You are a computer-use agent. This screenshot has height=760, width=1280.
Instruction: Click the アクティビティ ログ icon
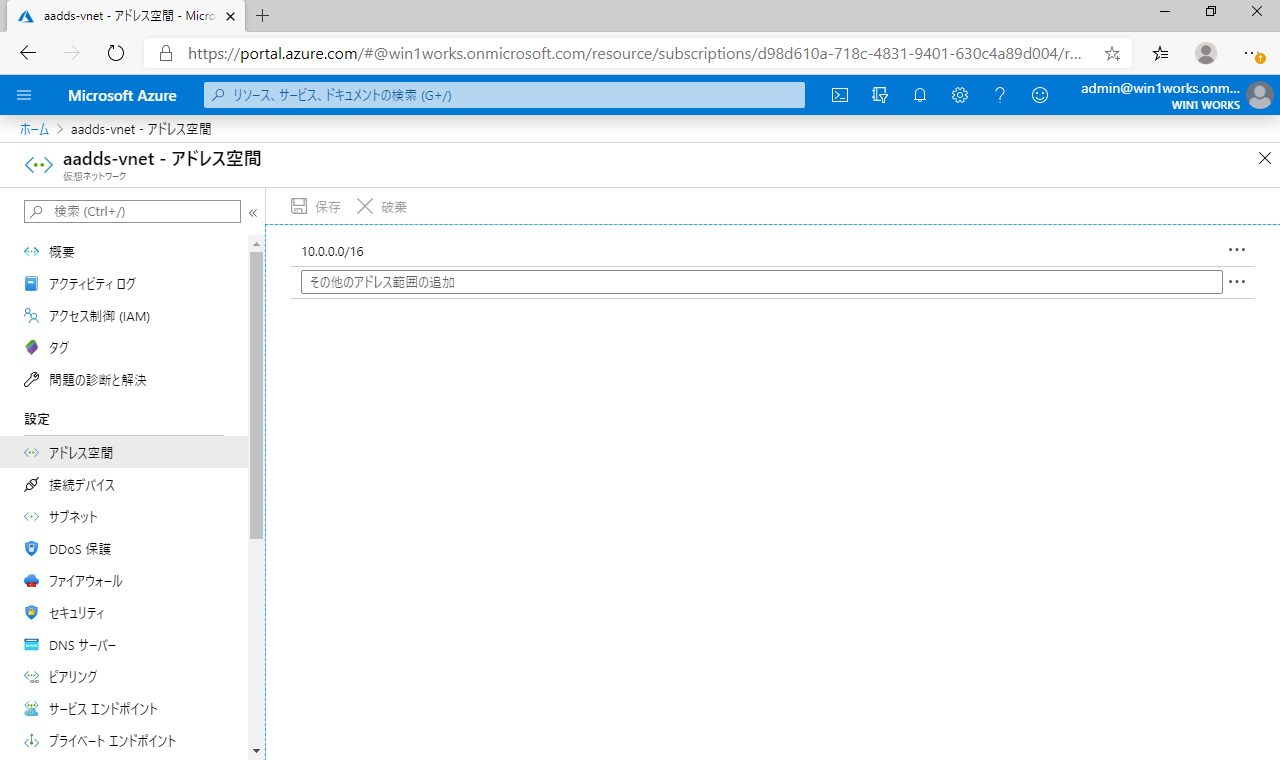click(32, 284)
